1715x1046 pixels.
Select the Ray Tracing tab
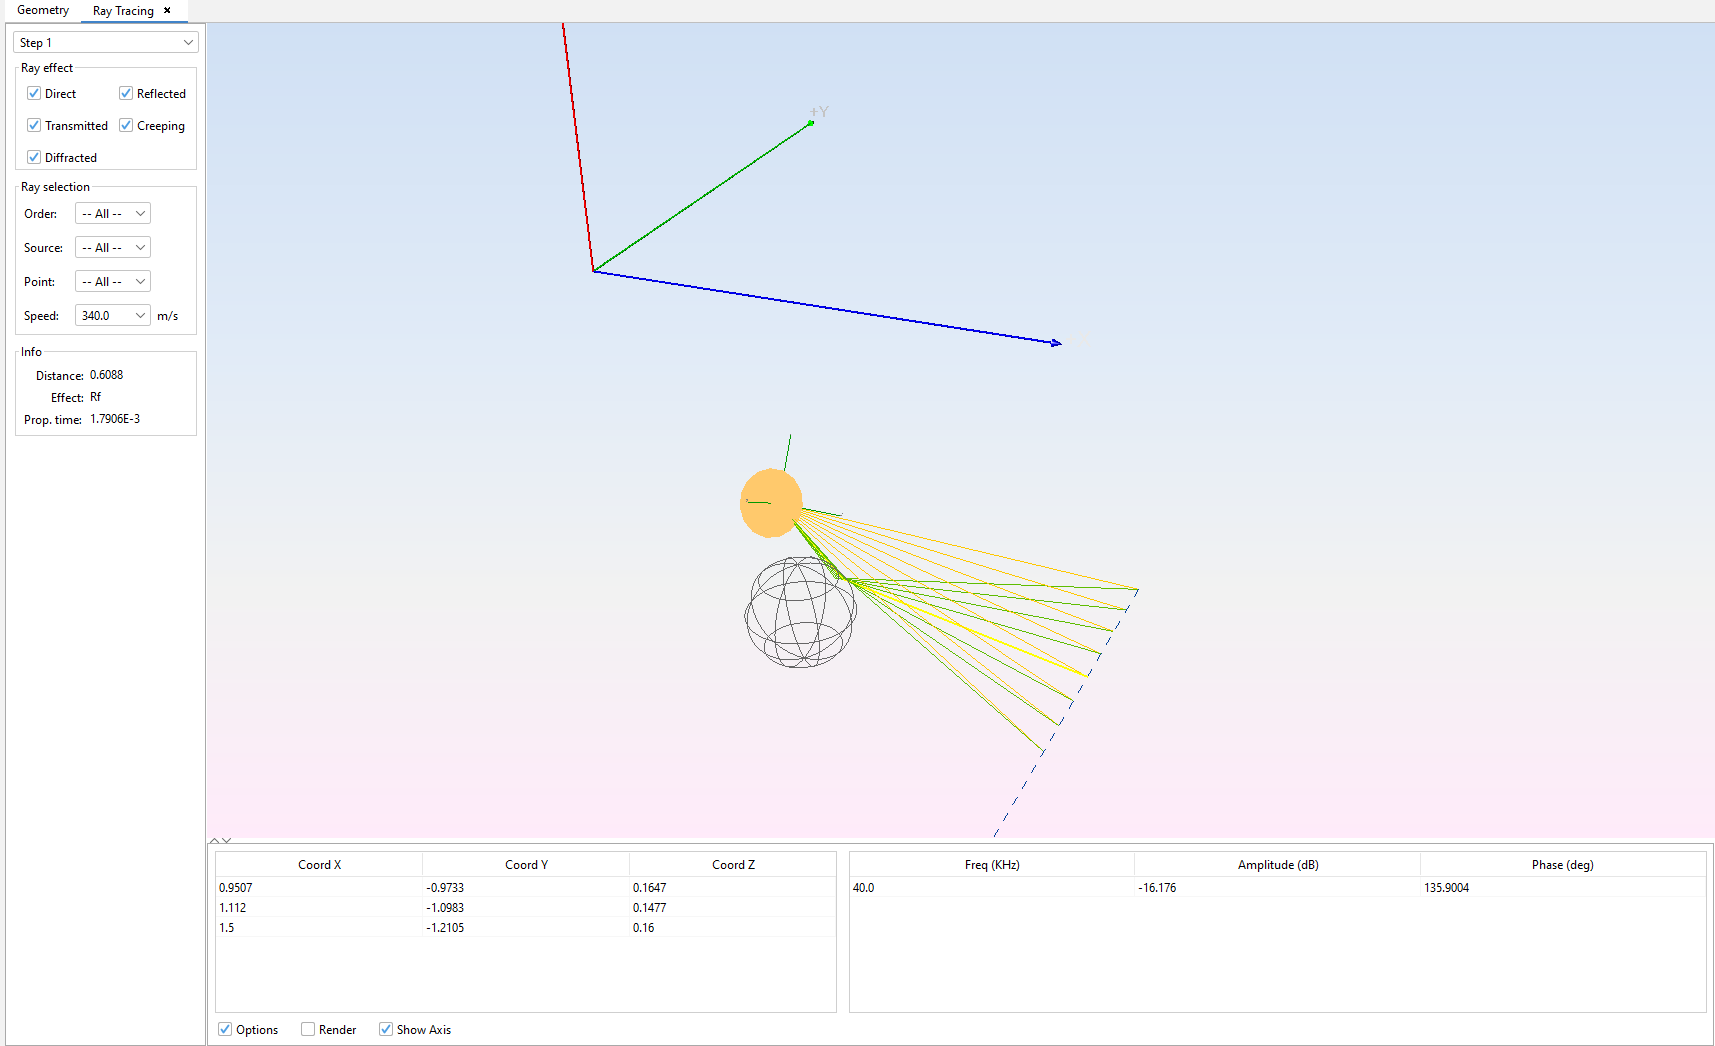(123, 11)
